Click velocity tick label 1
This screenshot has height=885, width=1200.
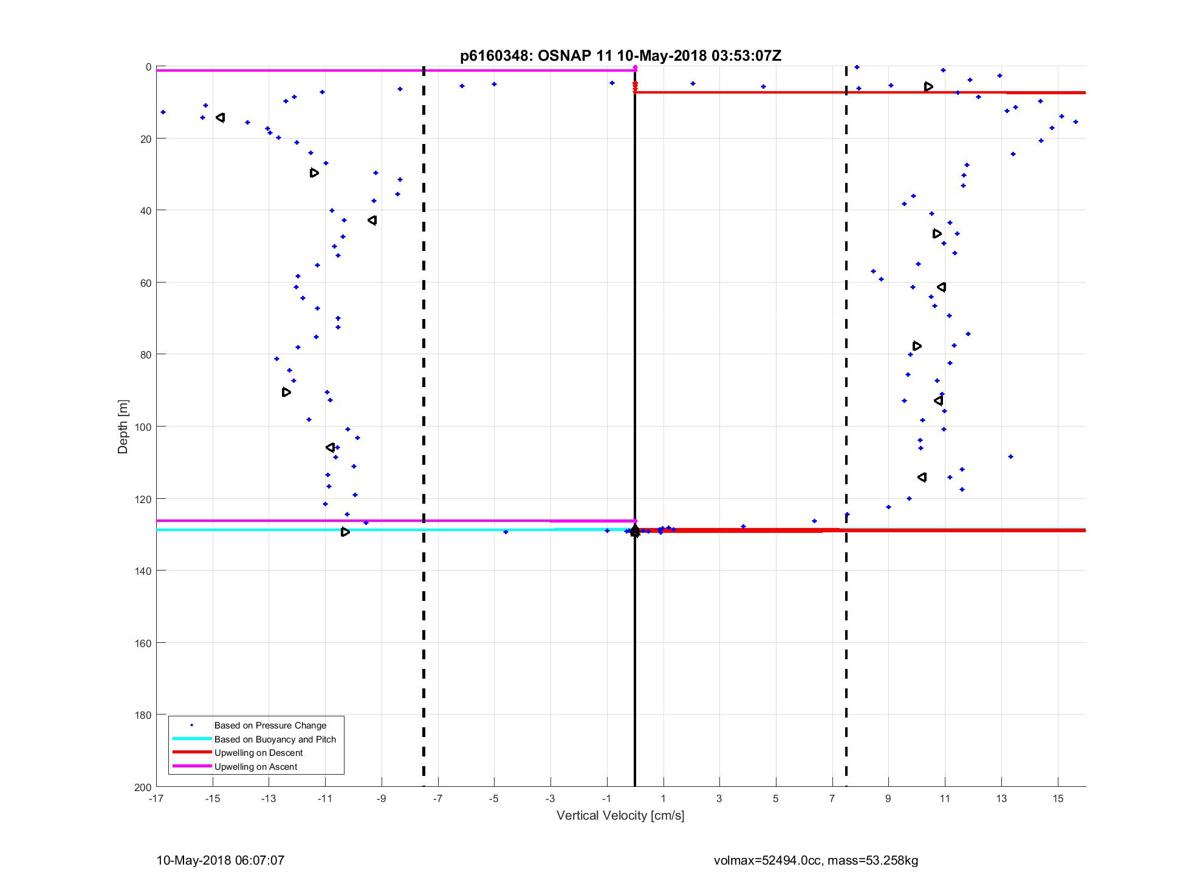click(663, 800)
